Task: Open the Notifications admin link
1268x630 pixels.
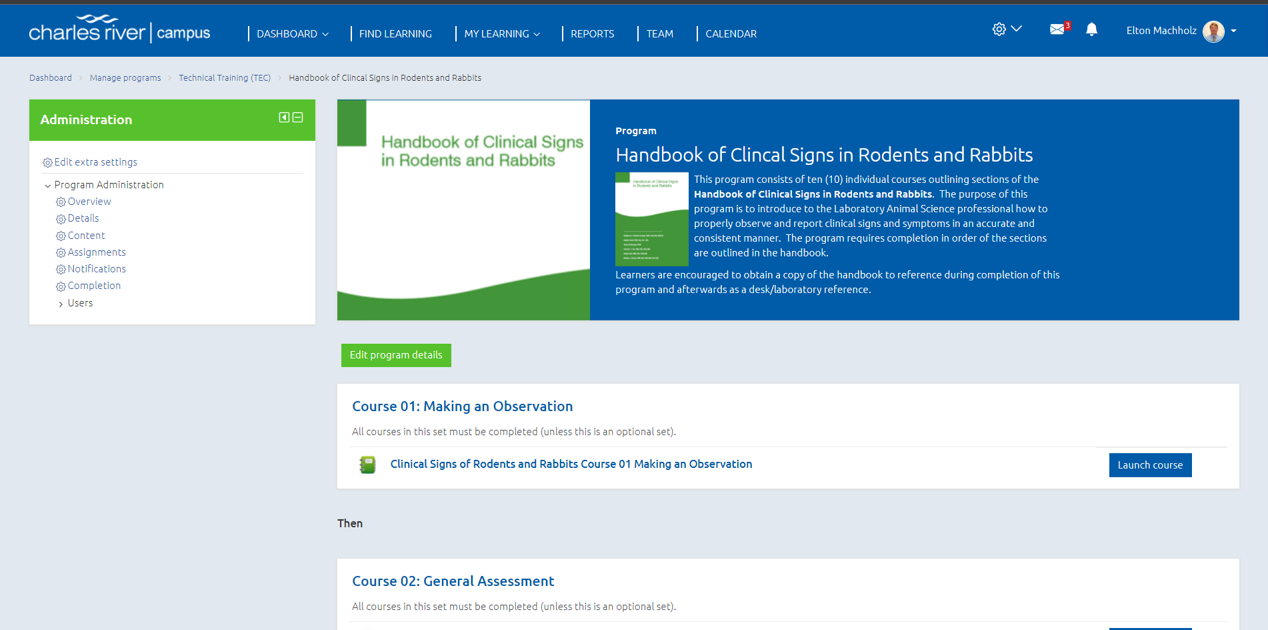Action: [97, 269]
